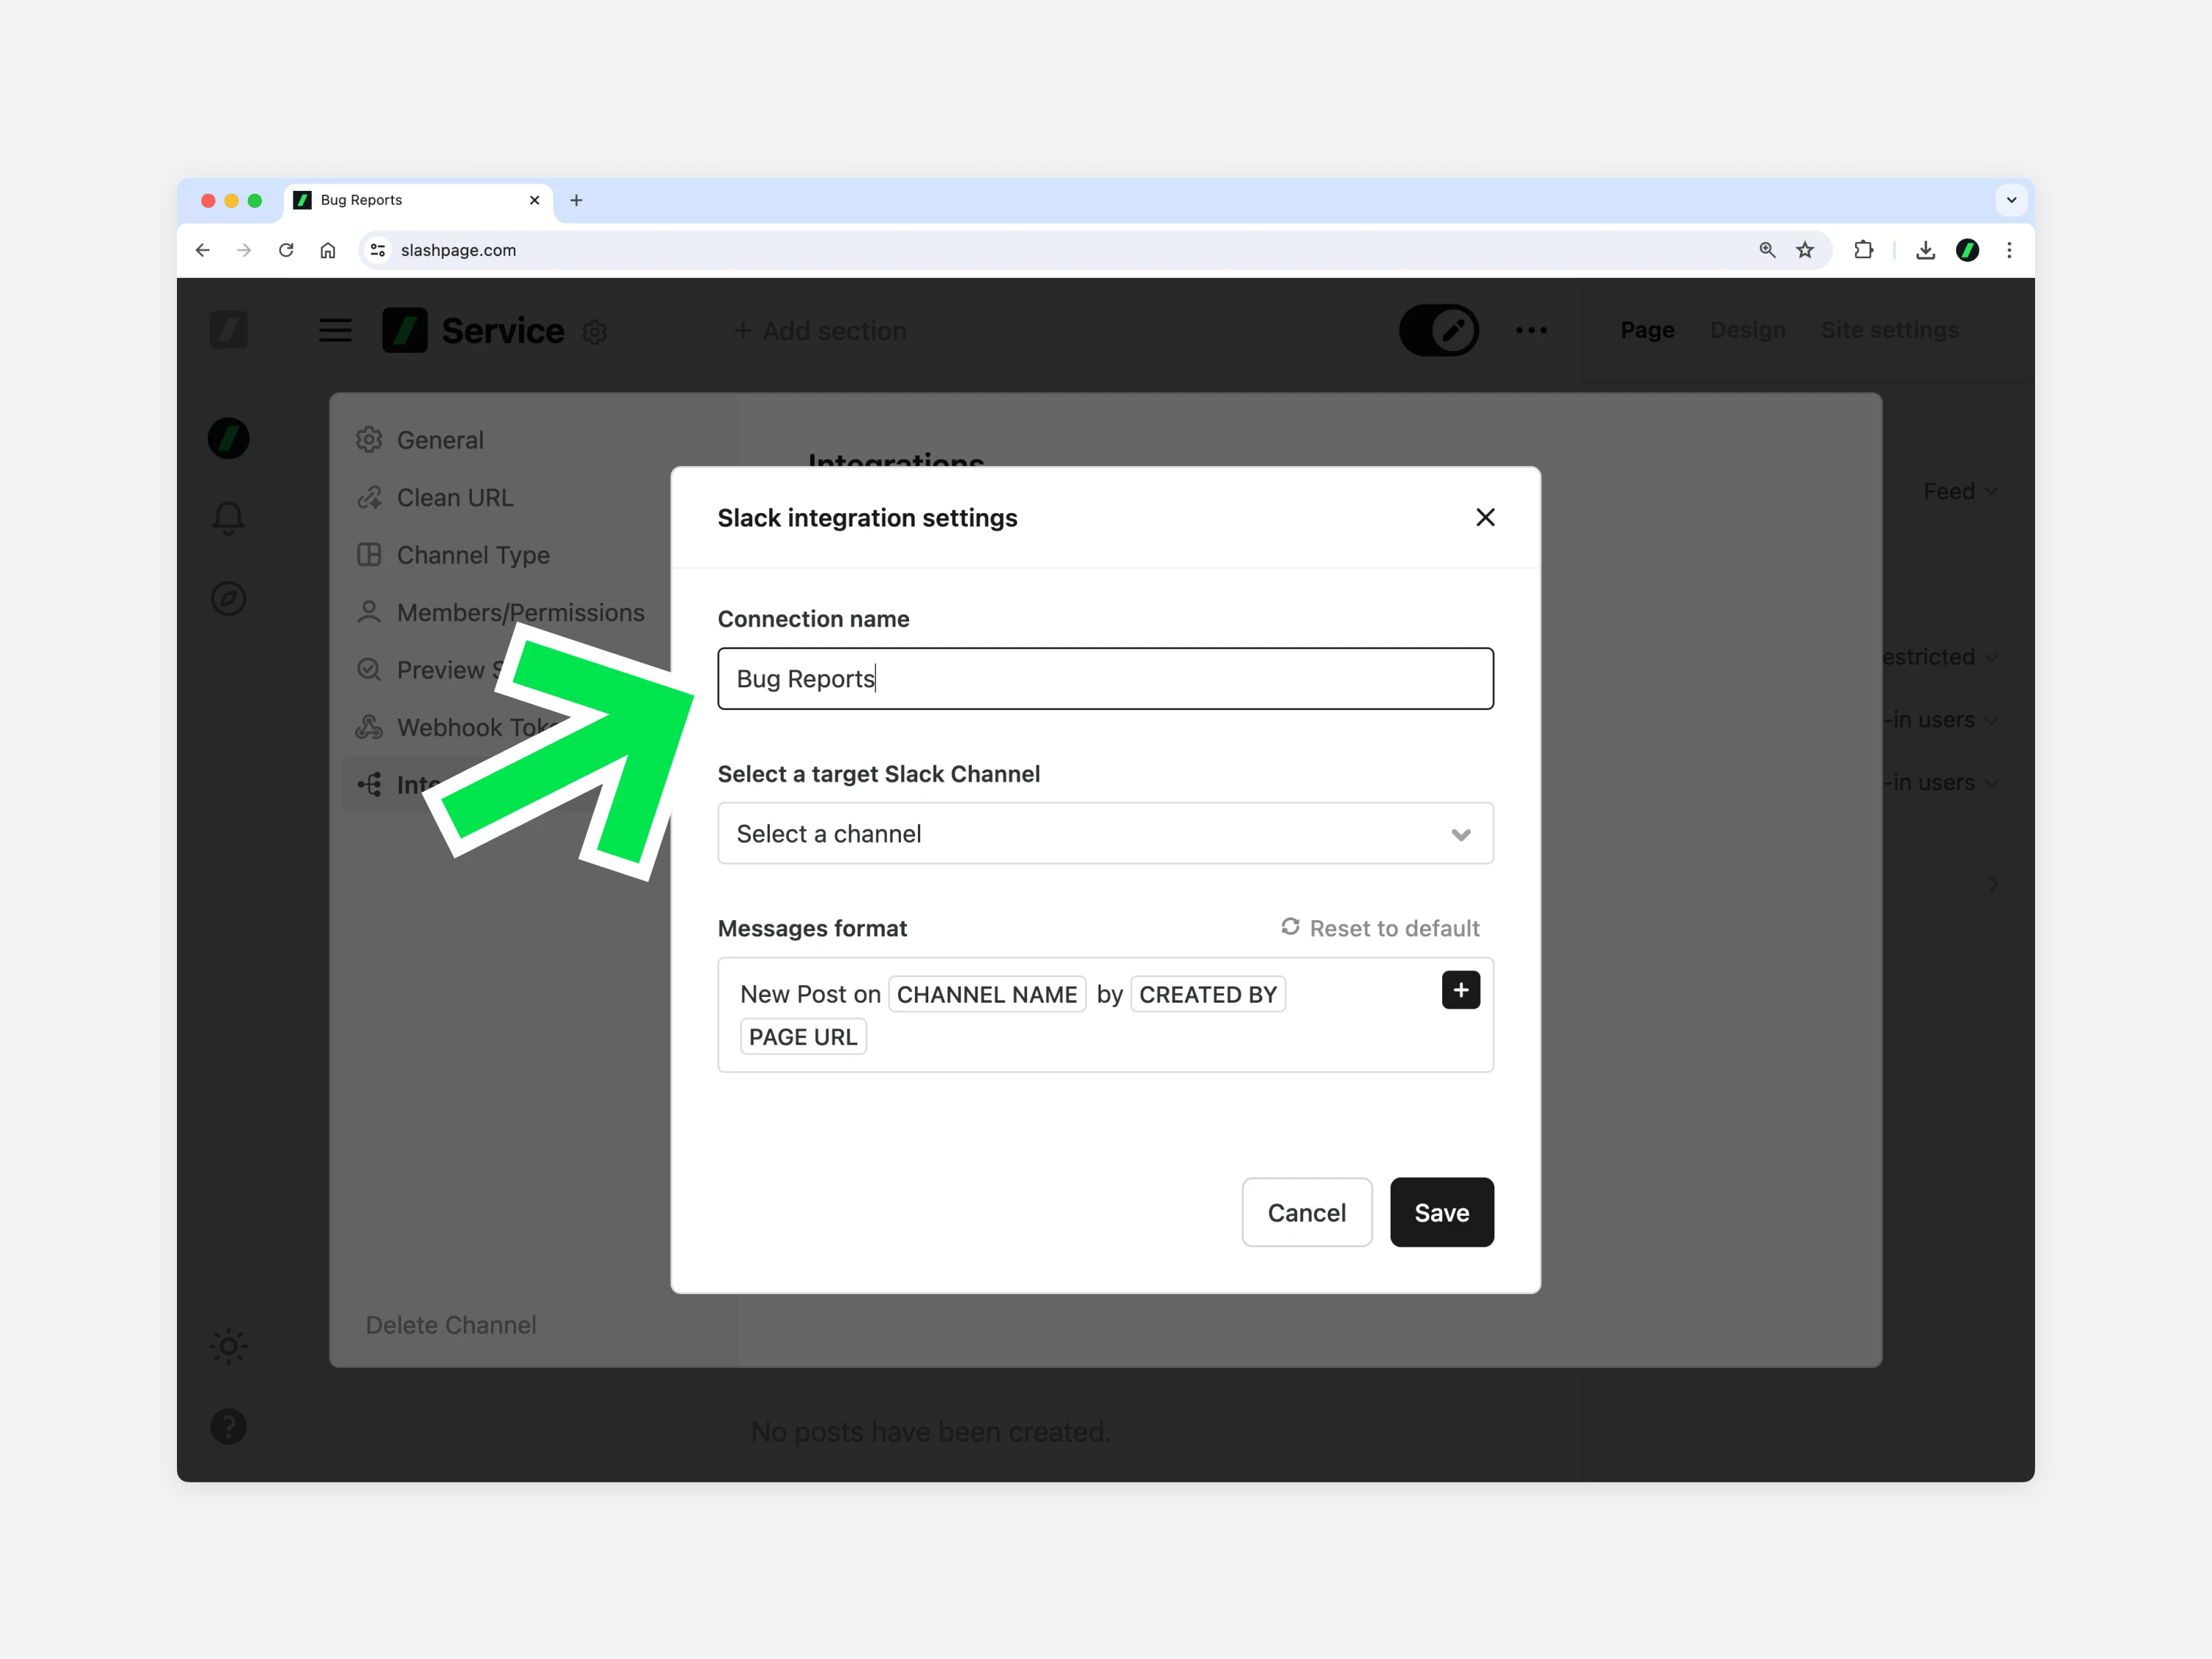Viewport: 2212px width, 1659px height.
Task: Bookmark this page with the star
Action: click(1805, 250)
